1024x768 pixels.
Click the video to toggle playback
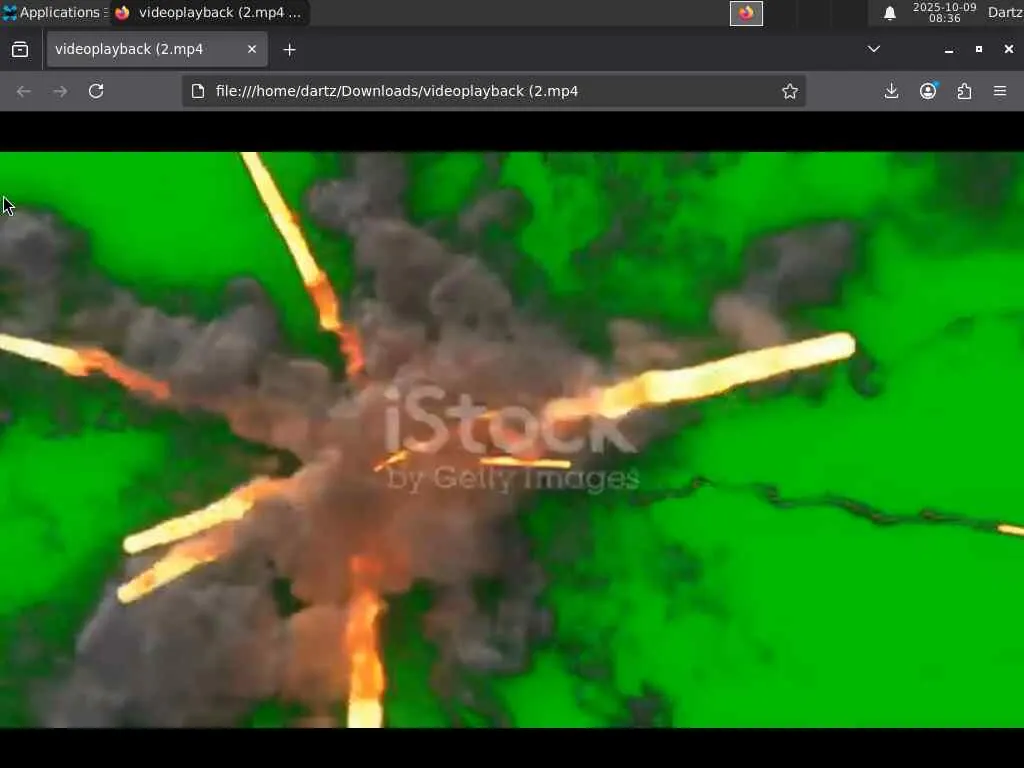pyautogui.click(x=512, y=440)
